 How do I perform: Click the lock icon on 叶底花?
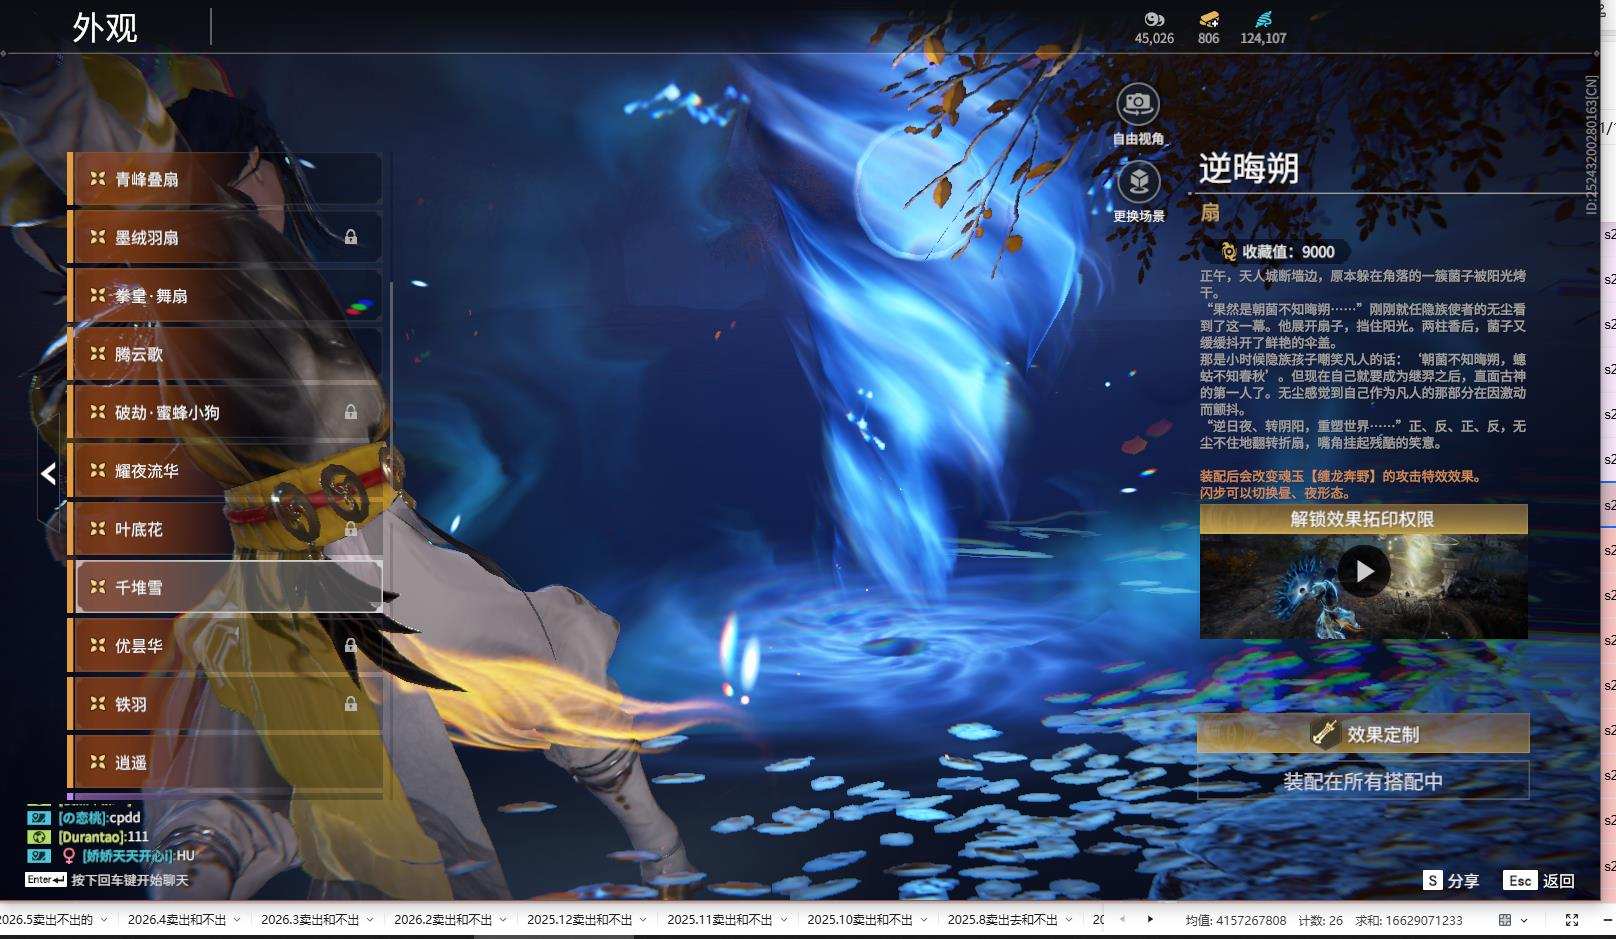pyautogui.click(x=351, y=529)
